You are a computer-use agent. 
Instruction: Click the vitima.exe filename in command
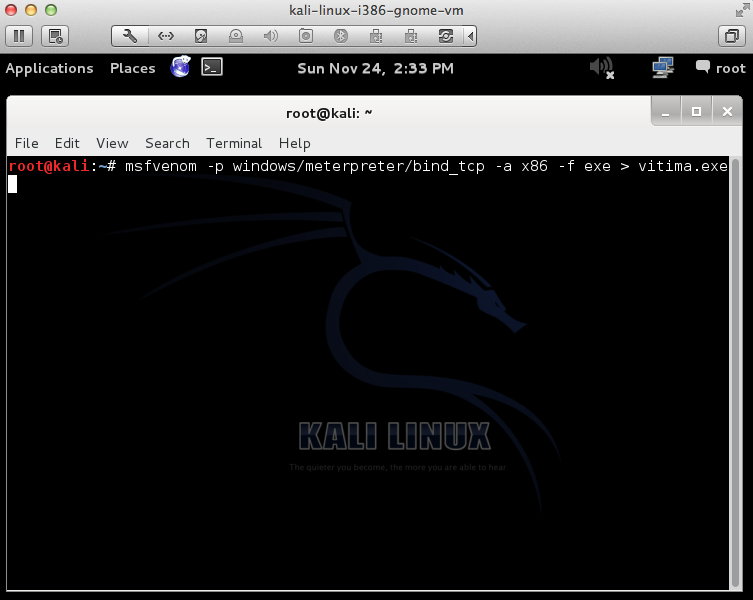click(x=683, y=166)
